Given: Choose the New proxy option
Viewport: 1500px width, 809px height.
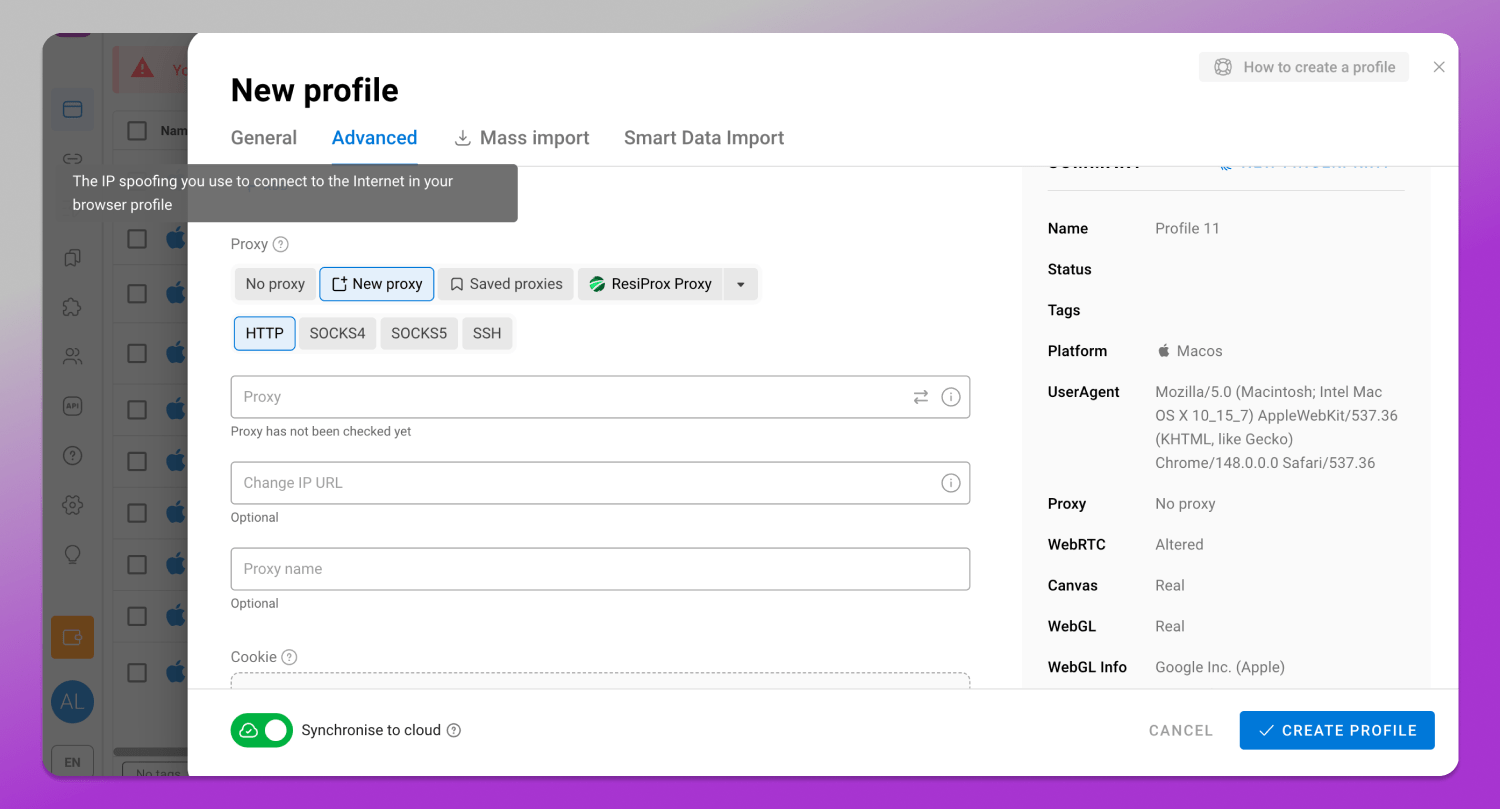Looking at the screenshot, I should [377, 284].
